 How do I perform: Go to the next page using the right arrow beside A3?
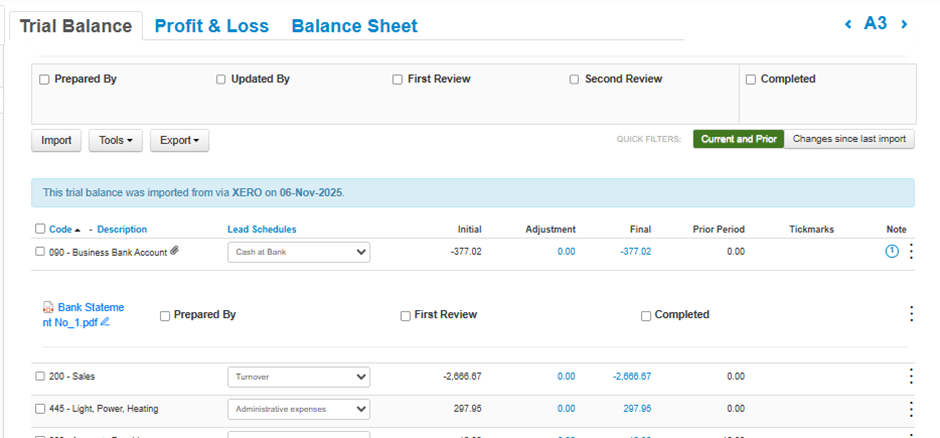pos(904,24)
